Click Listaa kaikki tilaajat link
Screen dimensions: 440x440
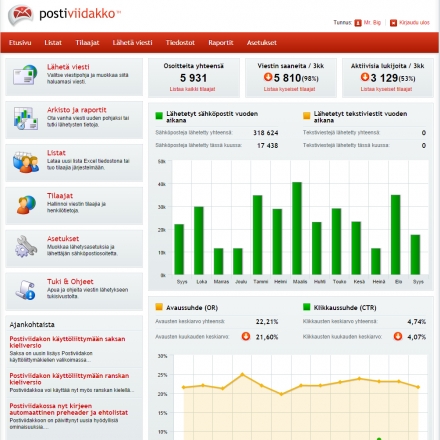(192, 89)
